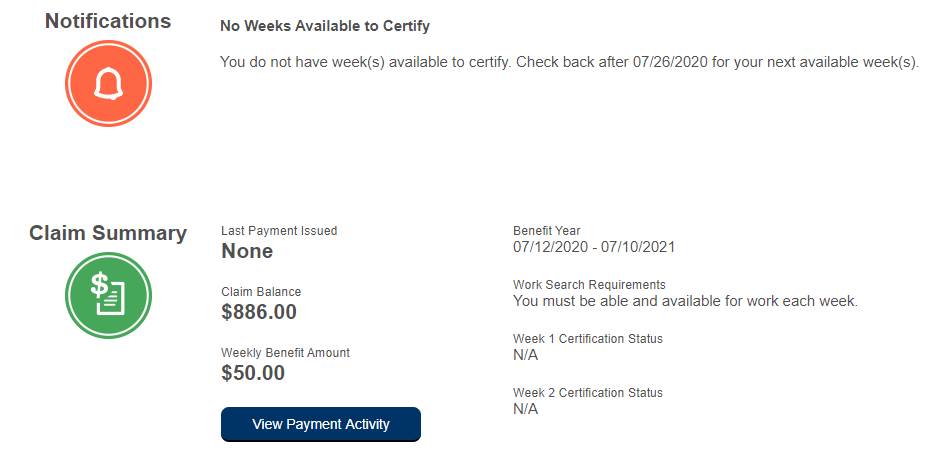Click the $886.00 claim balance amount
This screenshot has height=475, width=935.
[259, 312]
